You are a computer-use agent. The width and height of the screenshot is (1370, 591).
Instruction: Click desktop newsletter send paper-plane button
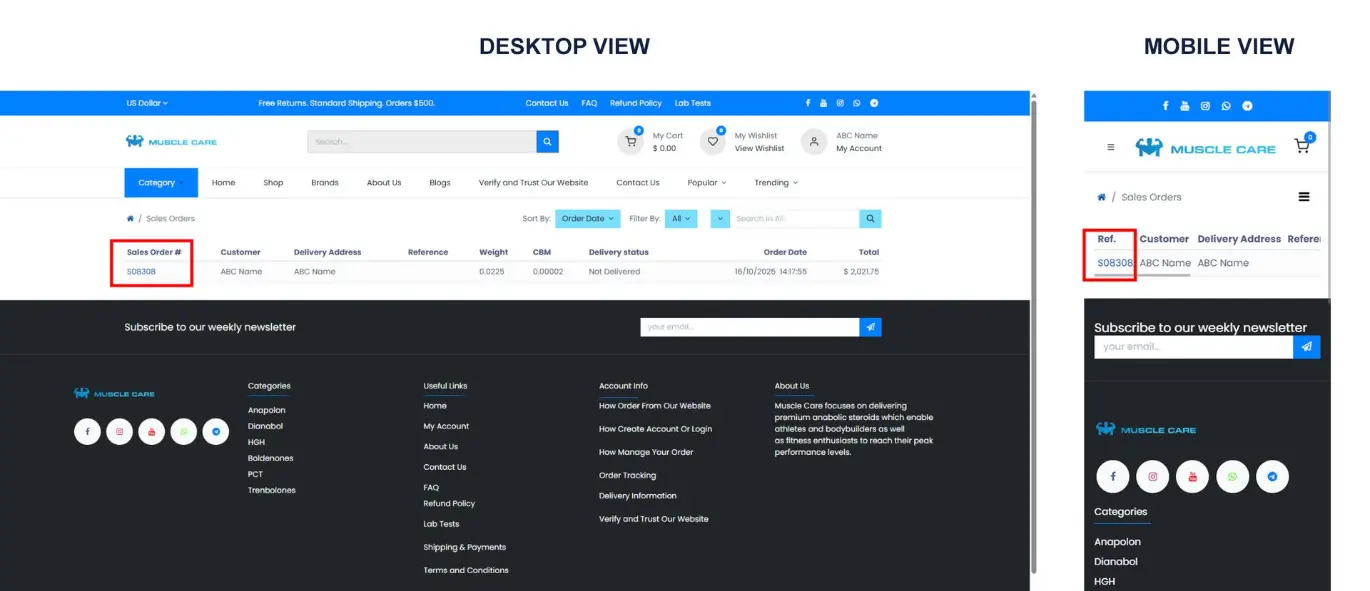click(870, 327)
